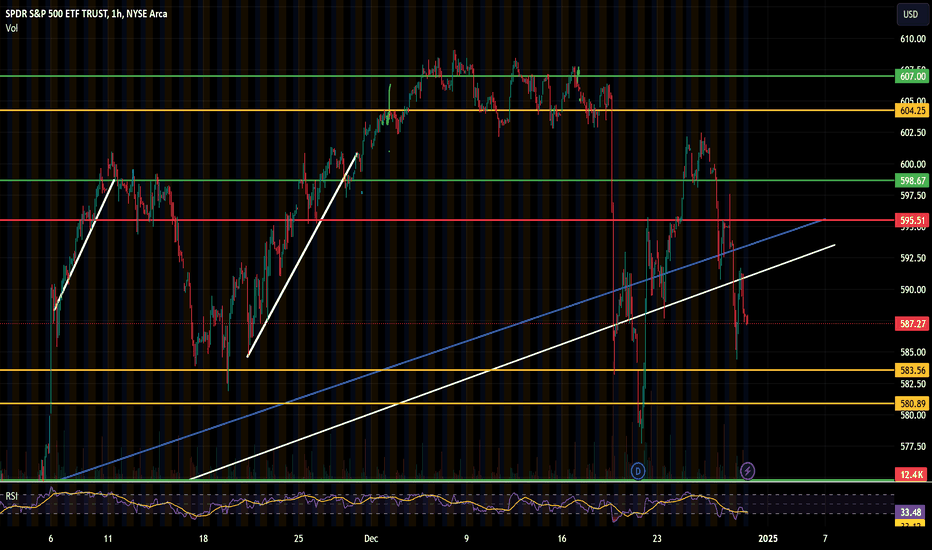Image resolution: width=932 pixels, height=550 pixels.
Task: Click the '23' date axis label
Action: (x=657, y=539)
